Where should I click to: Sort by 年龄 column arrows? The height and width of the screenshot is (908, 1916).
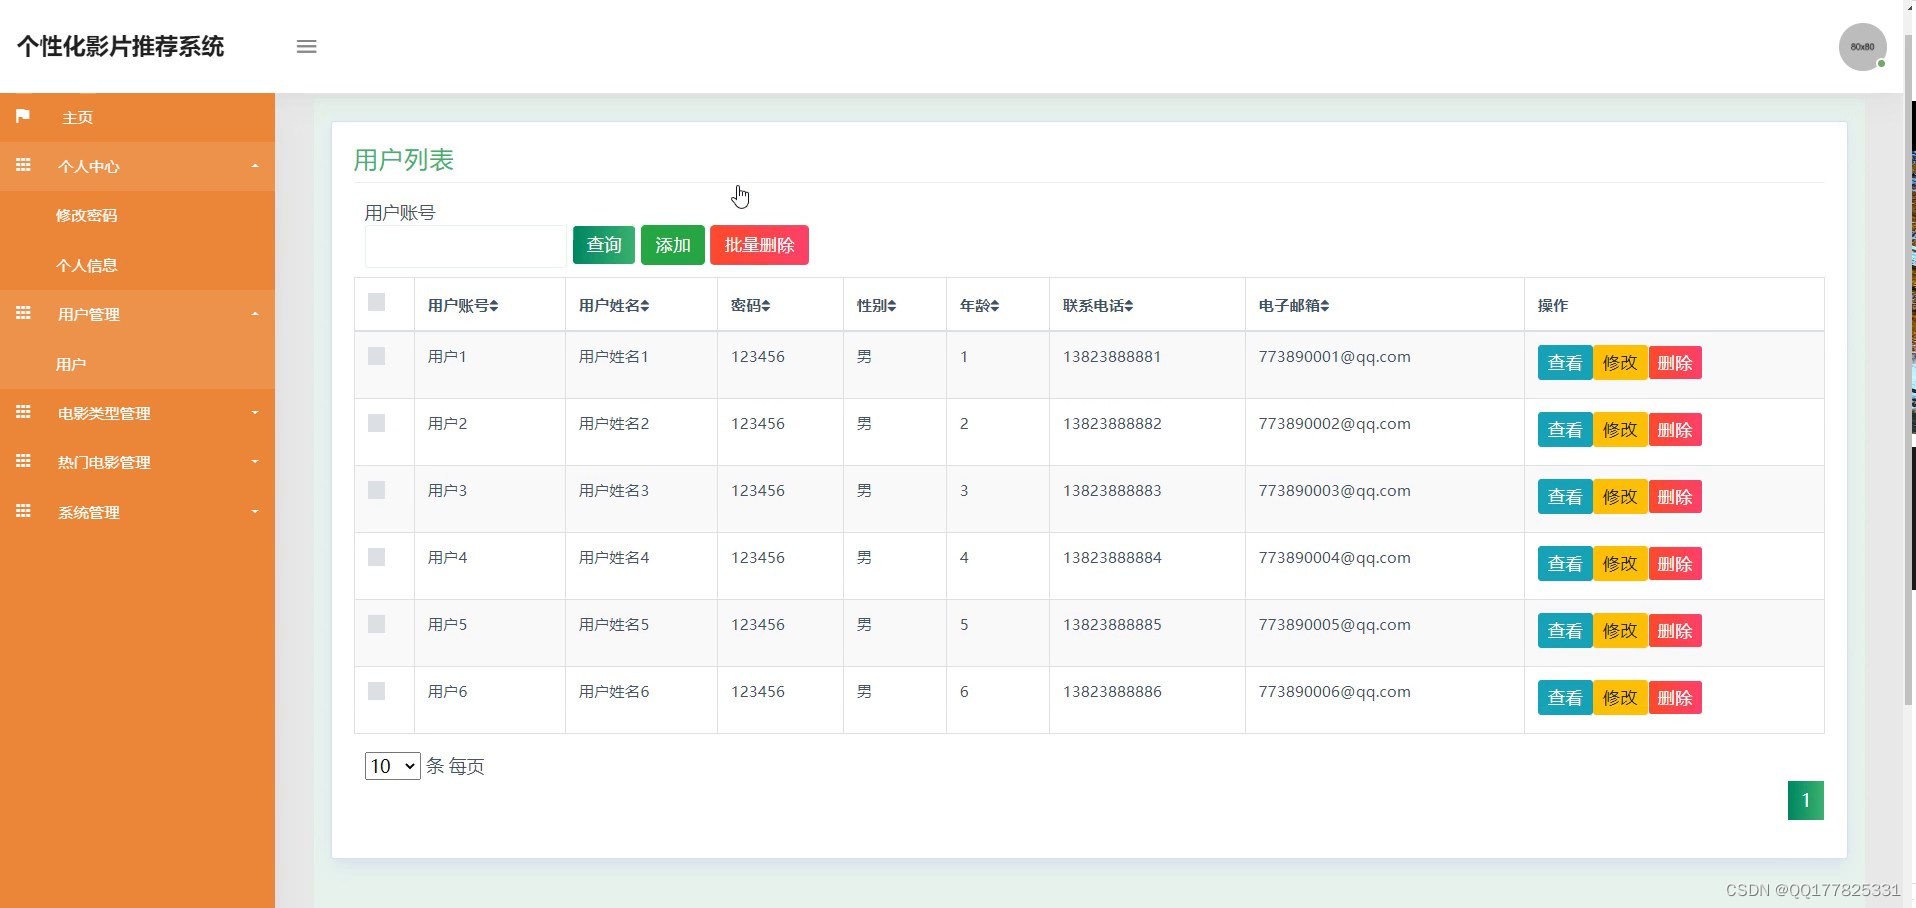pyautogui.click(x=995, y=306)
